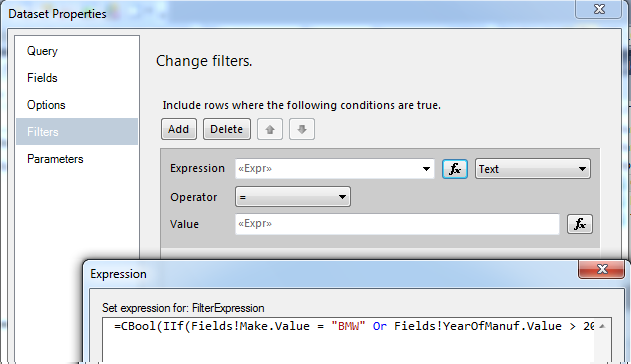The height and width of the screenshot is (364, 631).
Task: Delete the selected filter
Action: coord(227,129)
